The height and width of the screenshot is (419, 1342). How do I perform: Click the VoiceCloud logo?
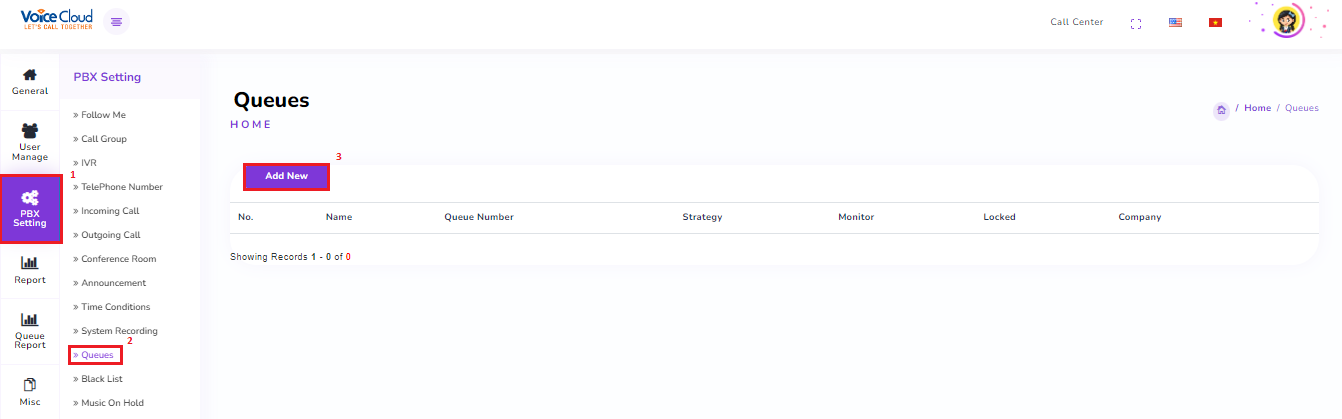[56, 20]
